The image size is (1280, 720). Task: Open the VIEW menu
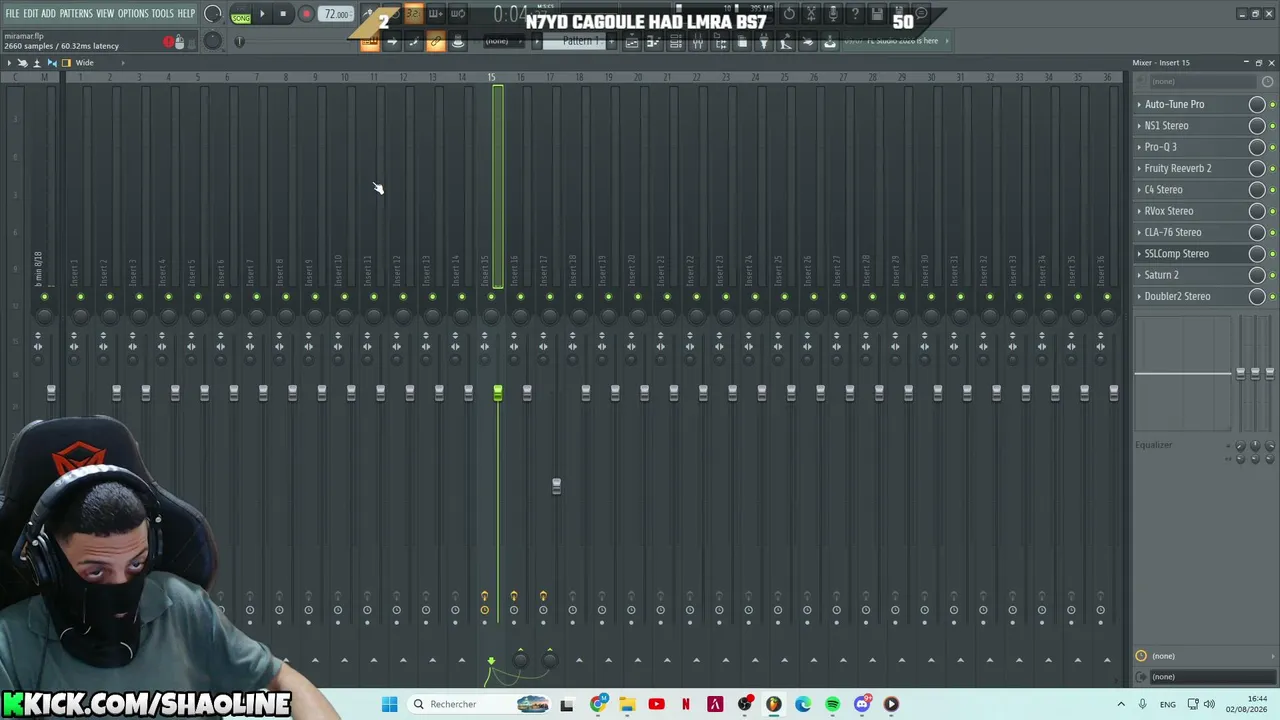coord(105,13)
